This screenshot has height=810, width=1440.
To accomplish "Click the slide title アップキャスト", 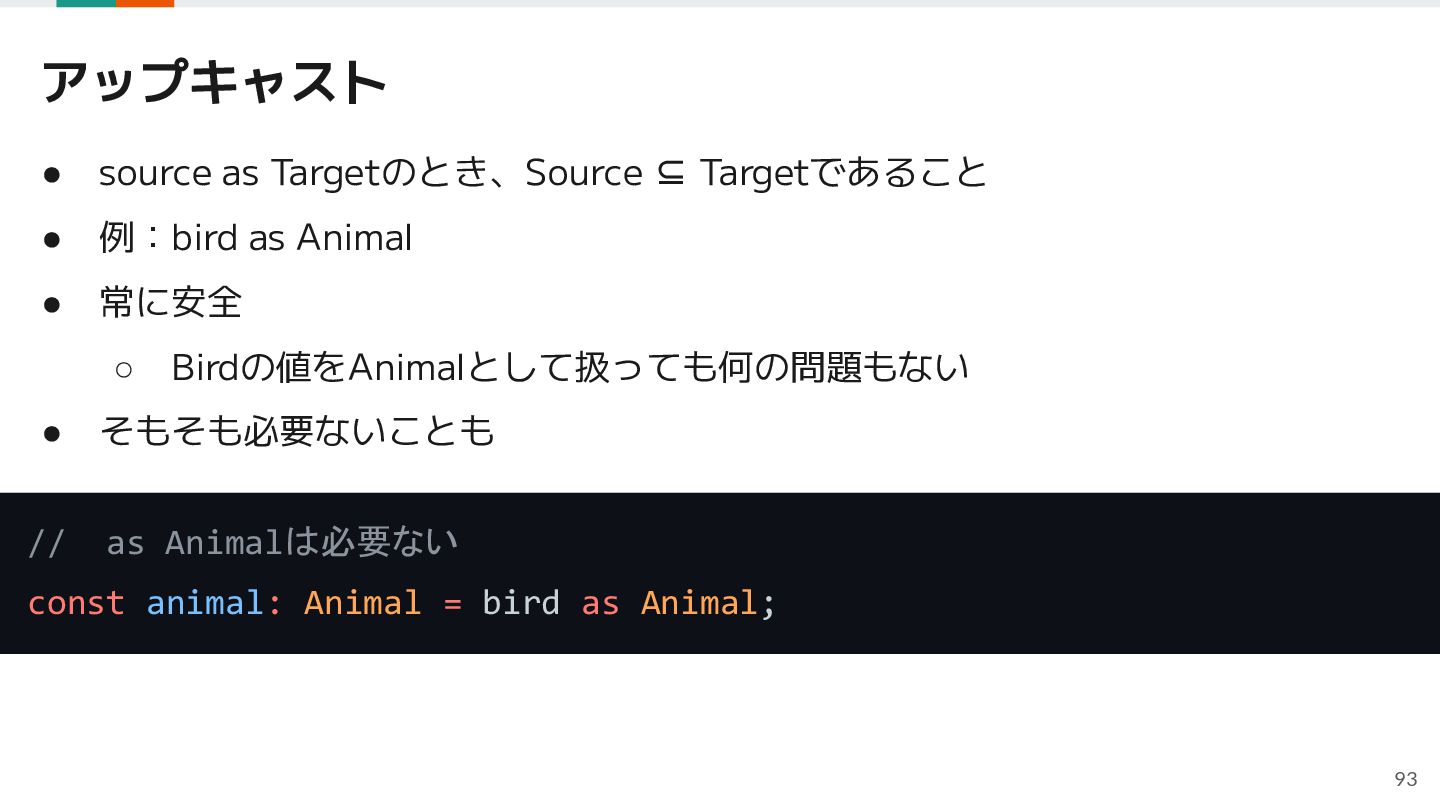I will pos(213,82).
